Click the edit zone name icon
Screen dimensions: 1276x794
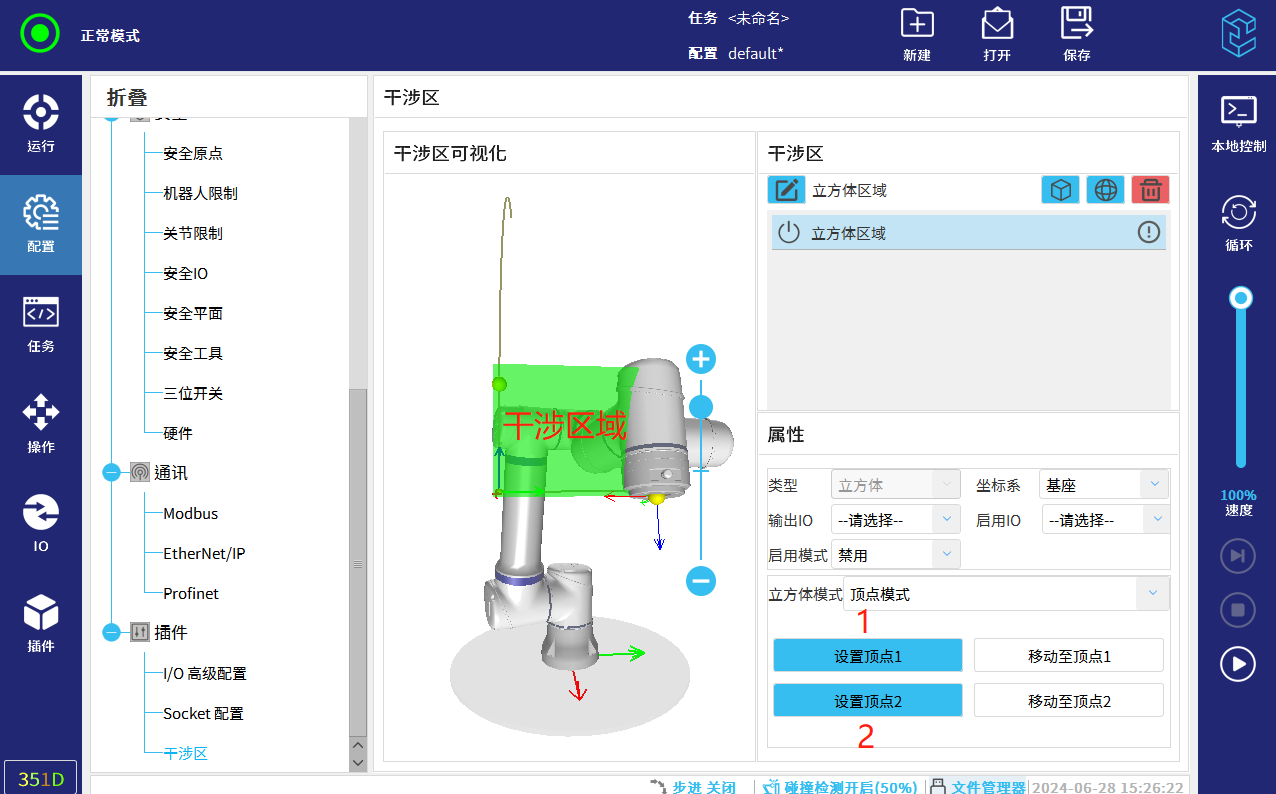(786, 190)
